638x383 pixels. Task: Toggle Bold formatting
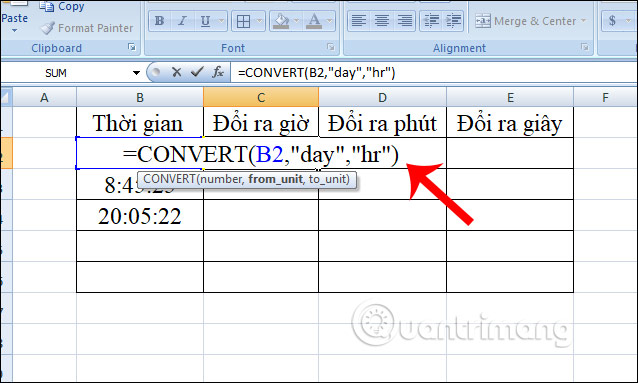[x=160, y=21]
